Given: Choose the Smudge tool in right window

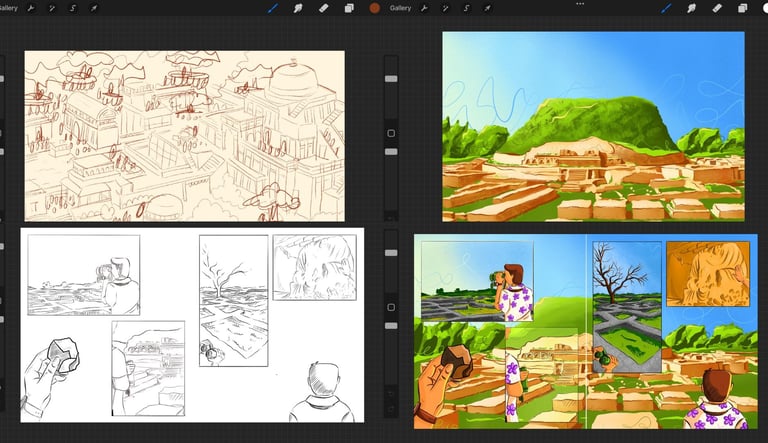Looking at the screenshot, I should point(691,8).
